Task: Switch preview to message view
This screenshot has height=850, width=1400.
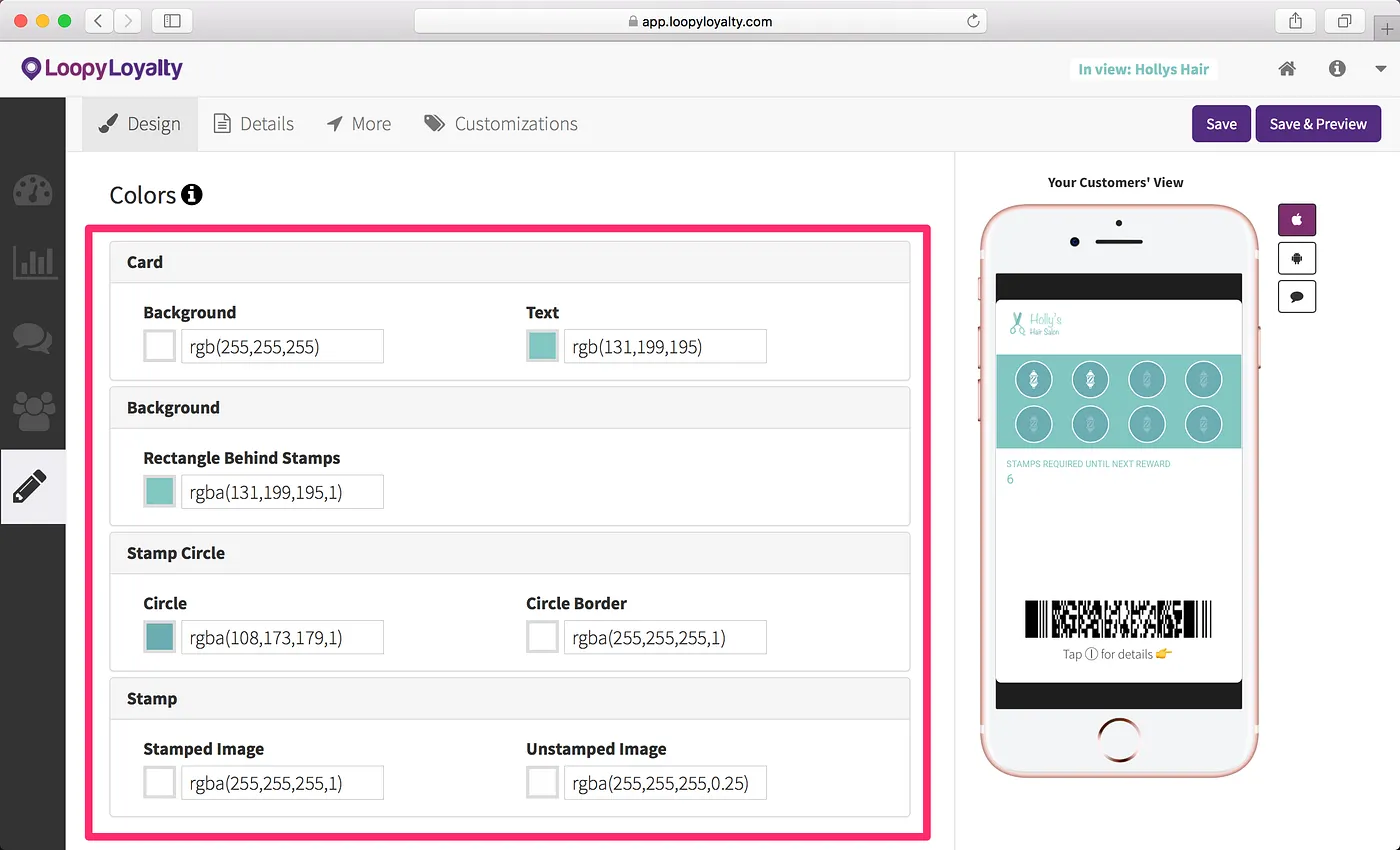Action: [1297, 296]
